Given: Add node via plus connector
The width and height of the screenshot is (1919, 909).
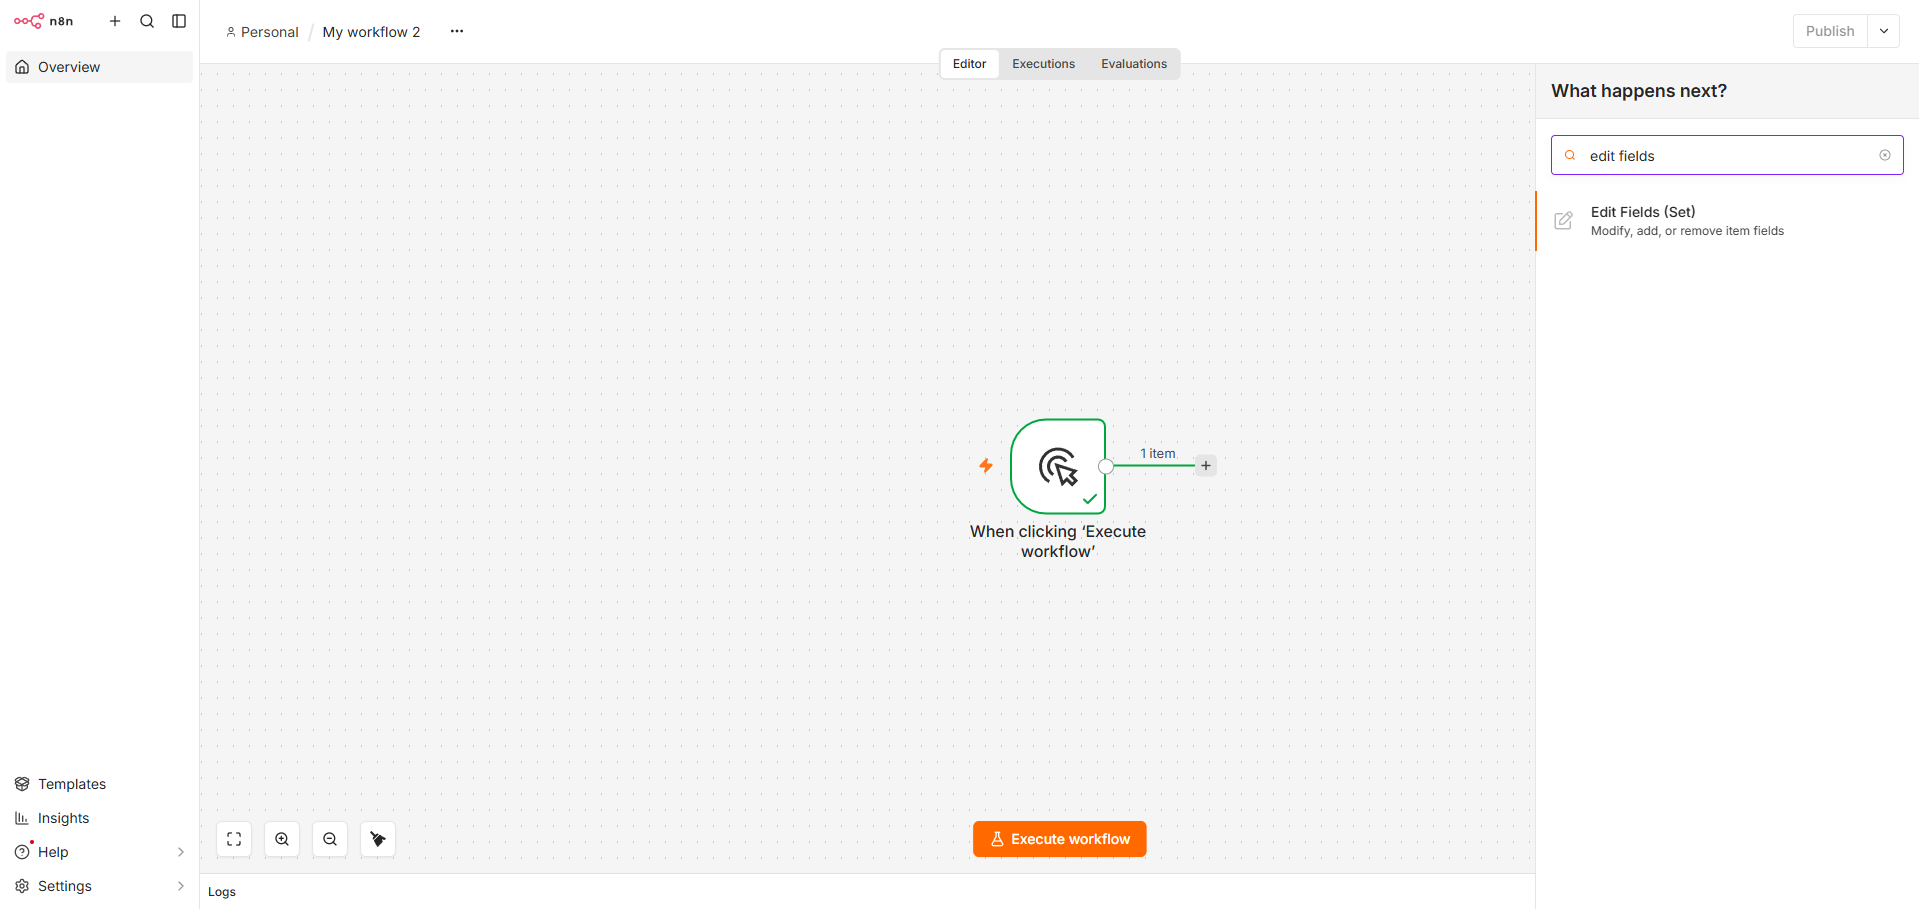Looking at the screenshot, I should (1206, 465).
